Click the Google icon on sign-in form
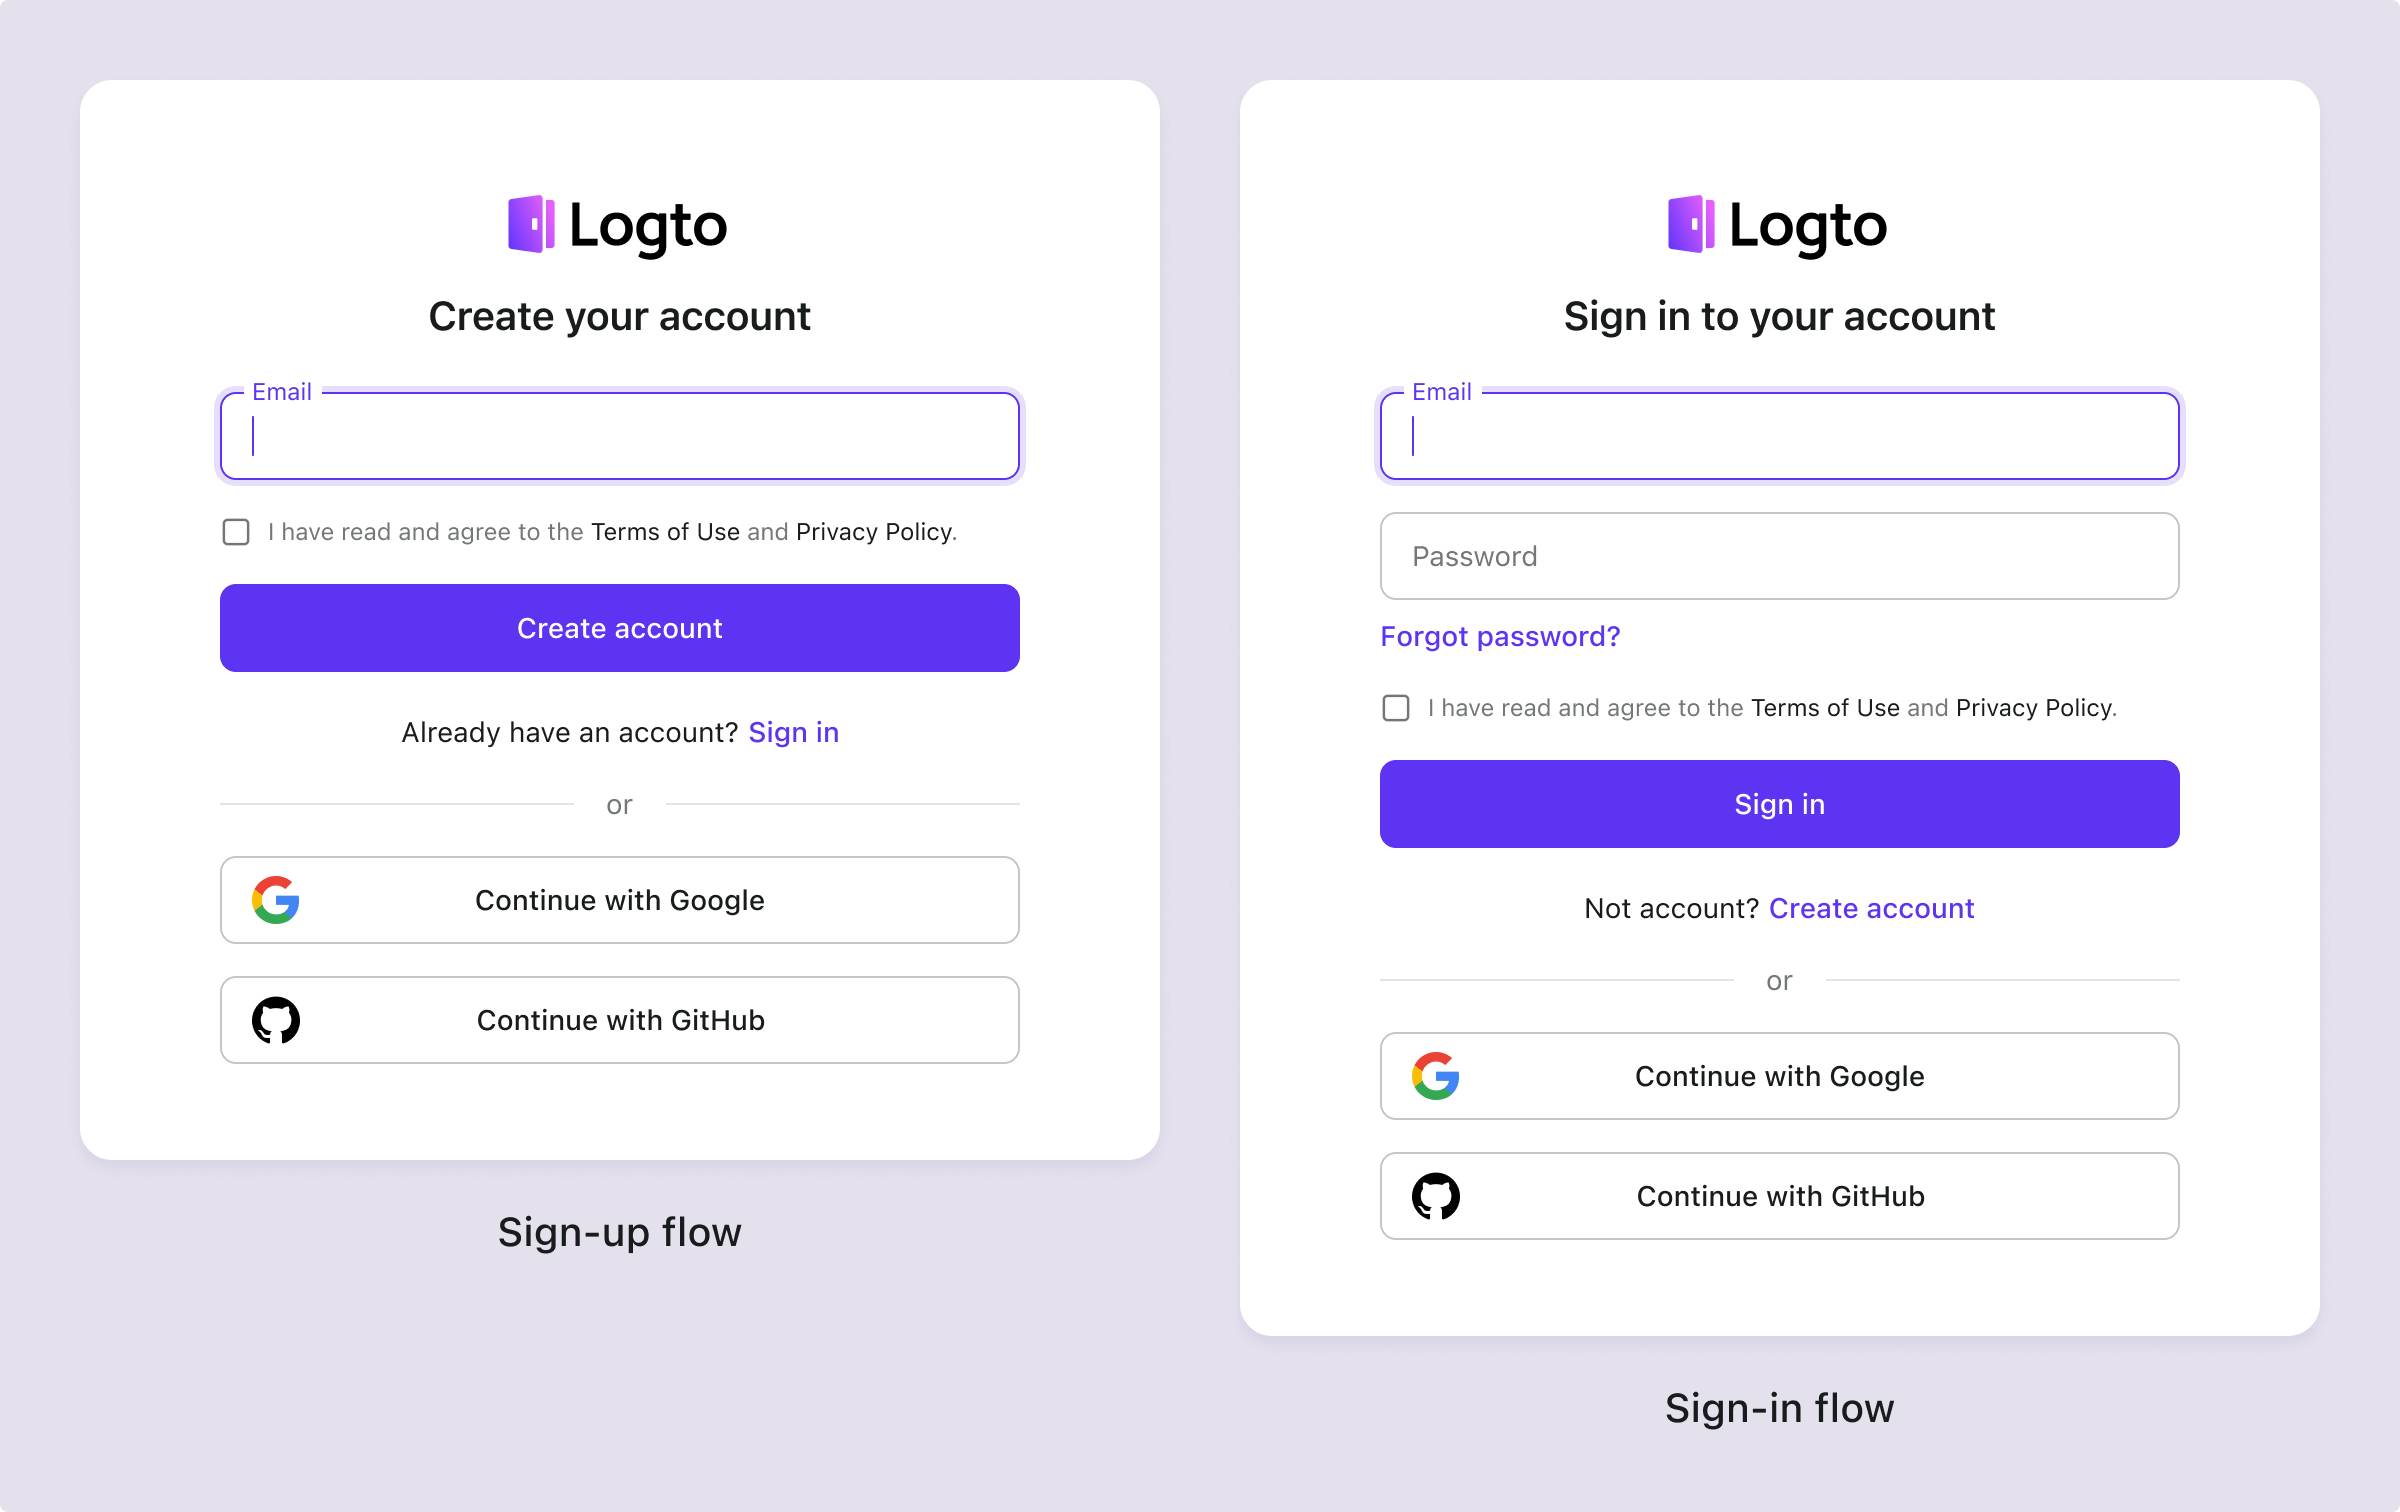2400x1512 pixels. (x=1435, y=1075)
